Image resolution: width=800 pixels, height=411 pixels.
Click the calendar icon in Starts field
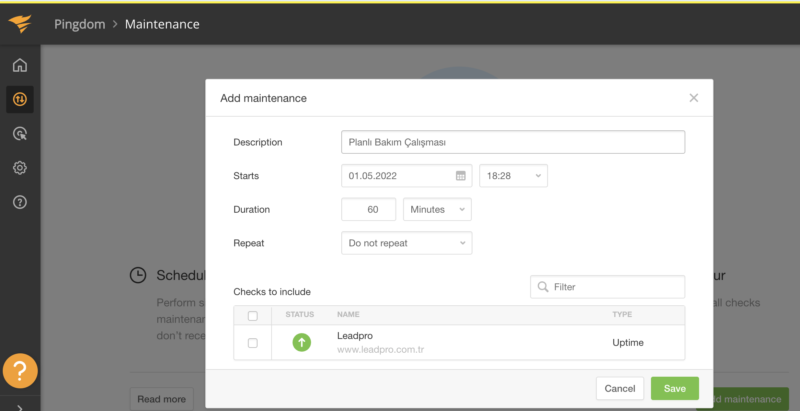pos(461,176)
